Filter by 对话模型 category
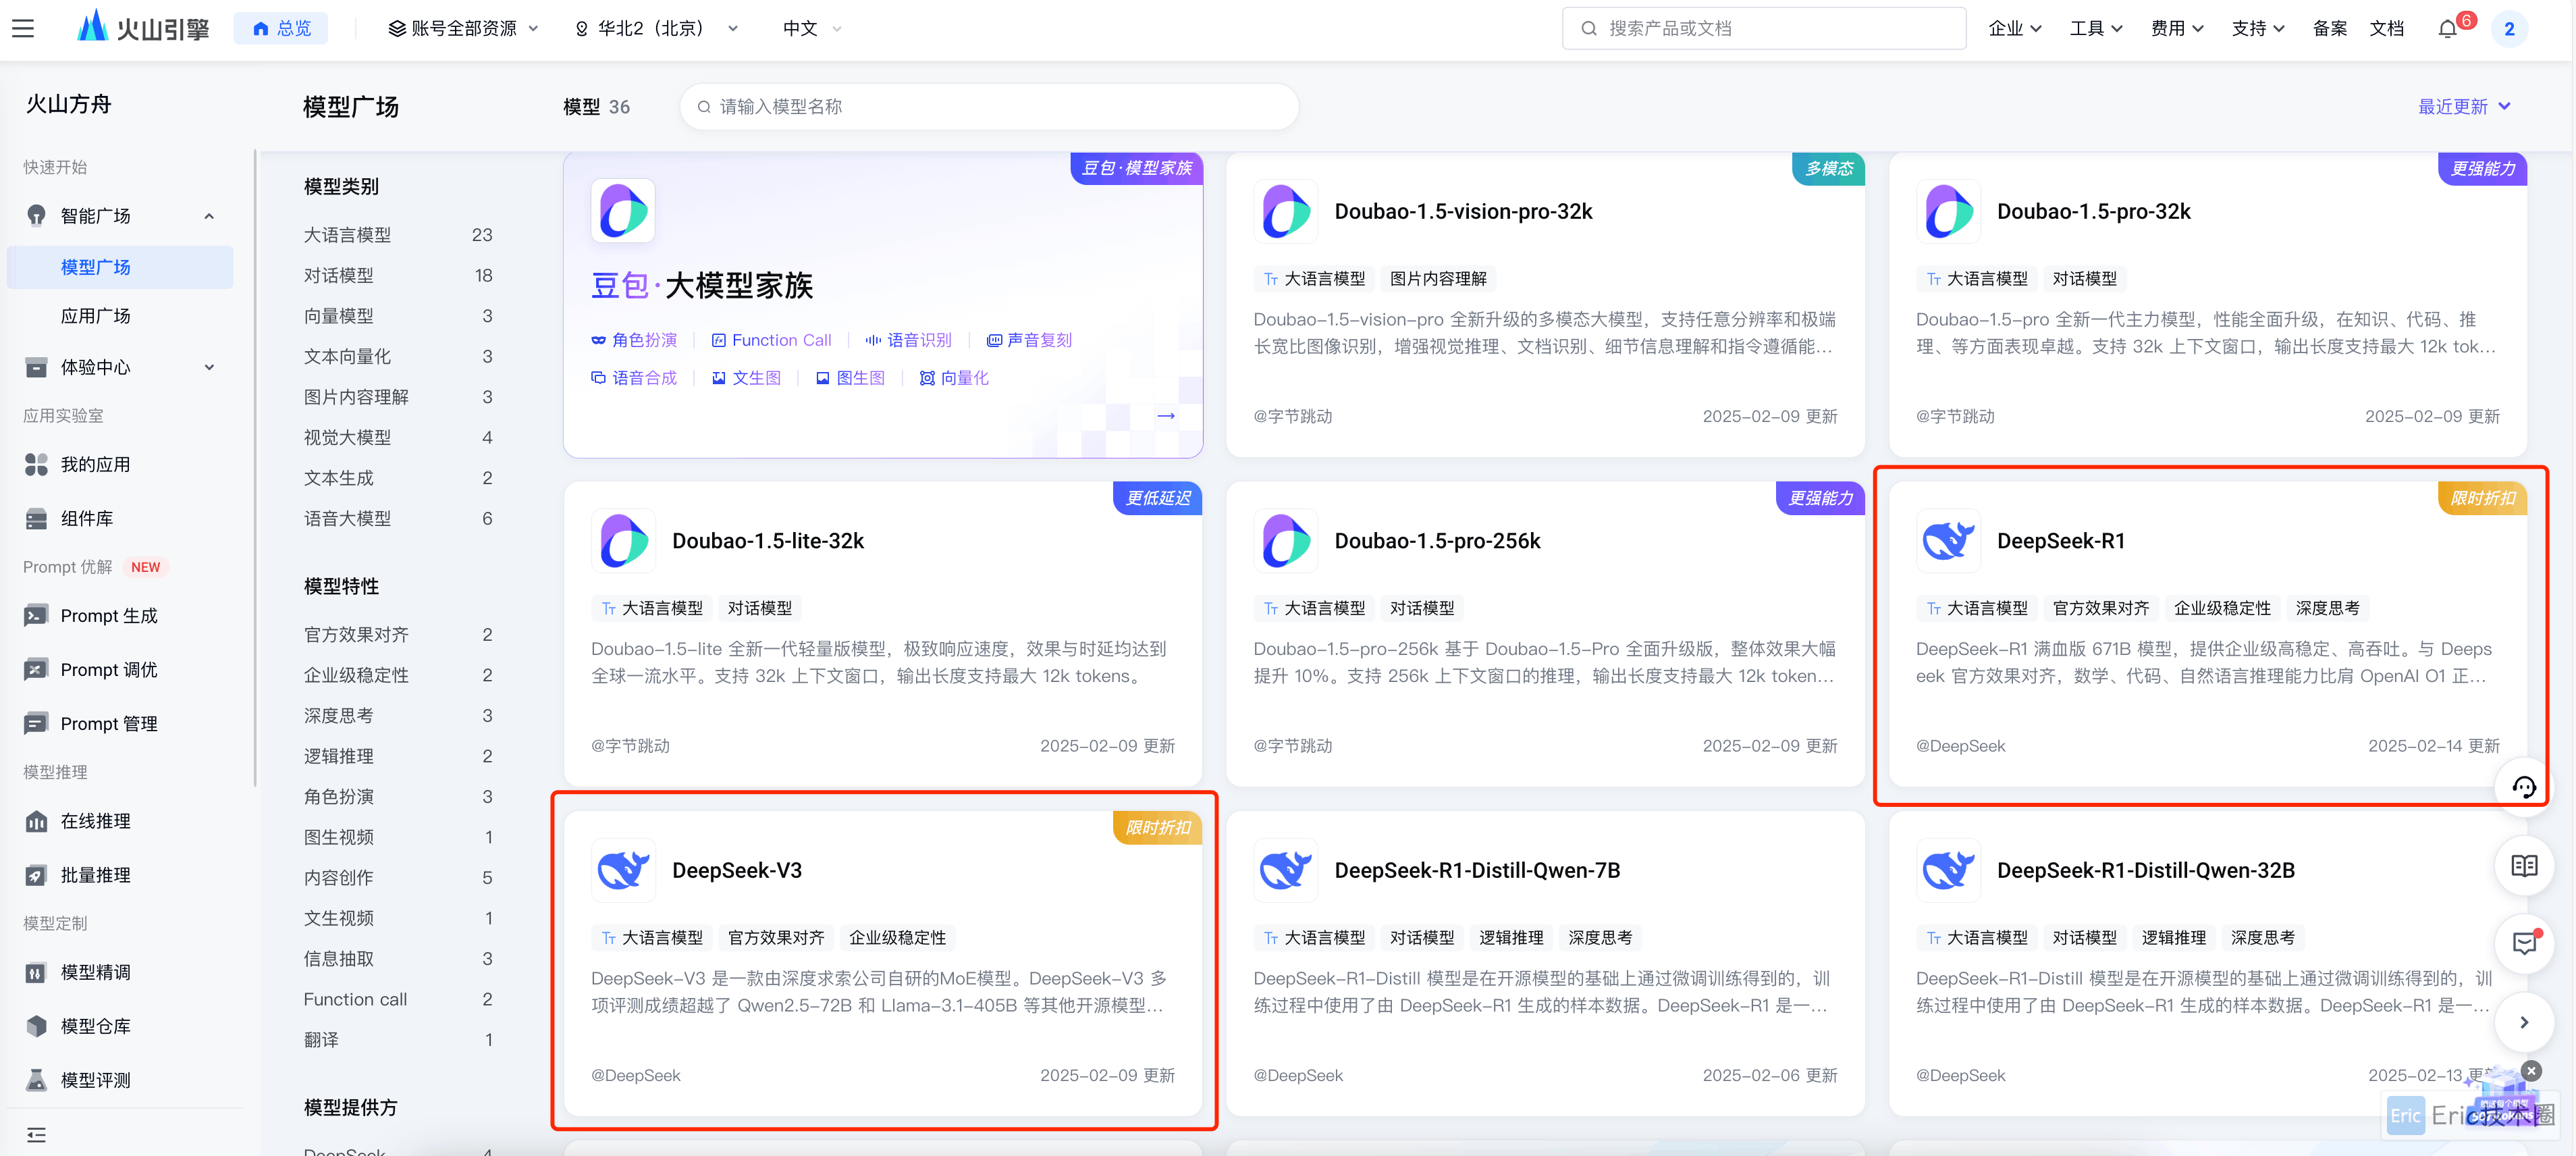Viewport: 2576px width, 1156px height. click(398, 275)
